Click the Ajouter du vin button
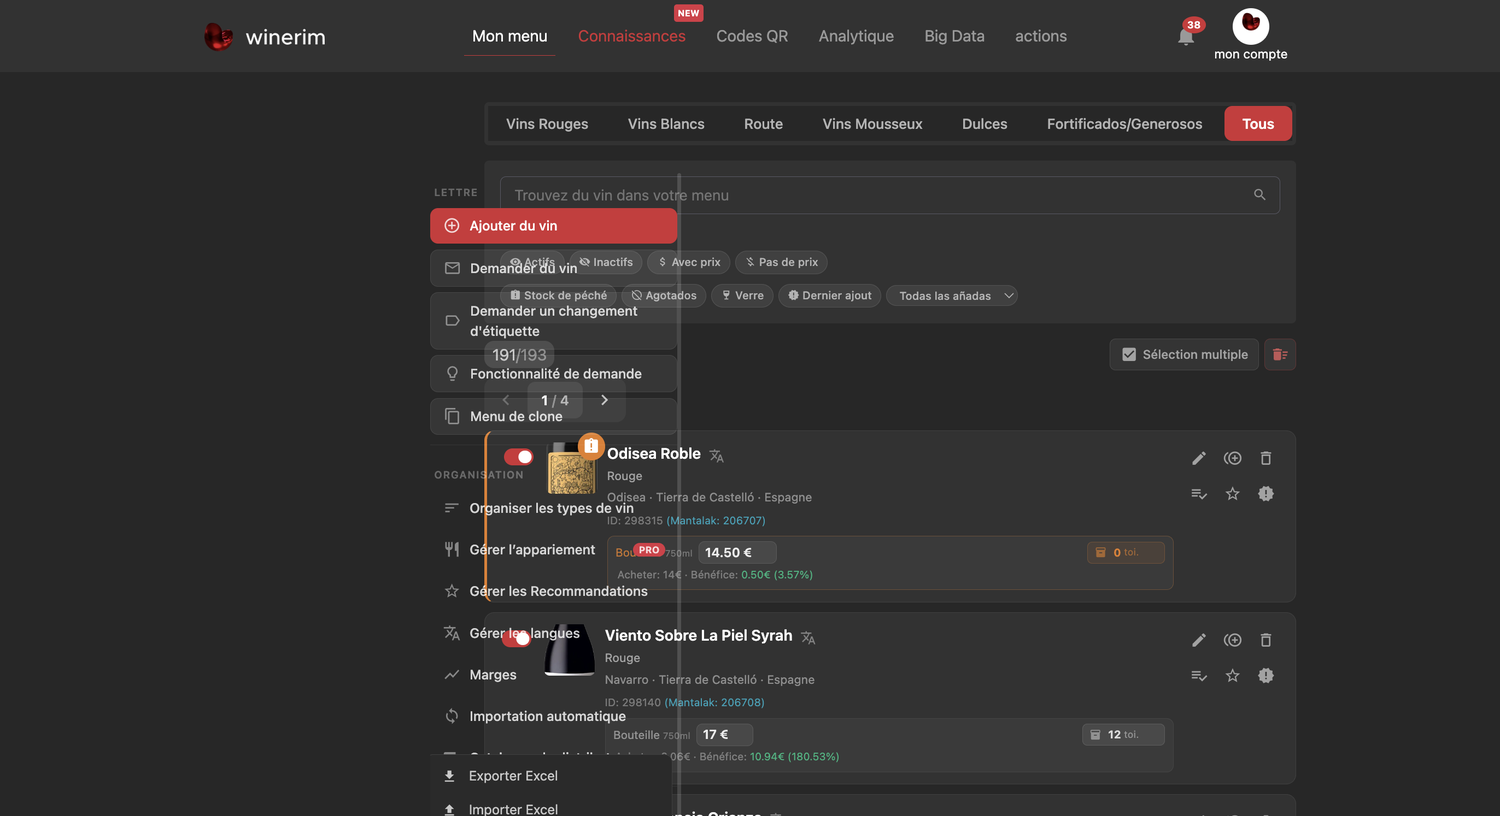 click(554, 226)
